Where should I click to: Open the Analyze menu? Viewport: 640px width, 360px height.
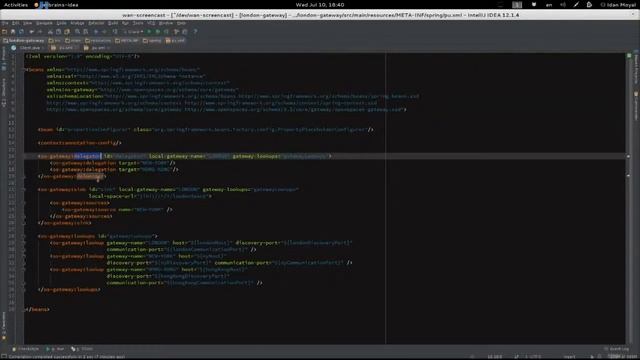click(77, 23)
